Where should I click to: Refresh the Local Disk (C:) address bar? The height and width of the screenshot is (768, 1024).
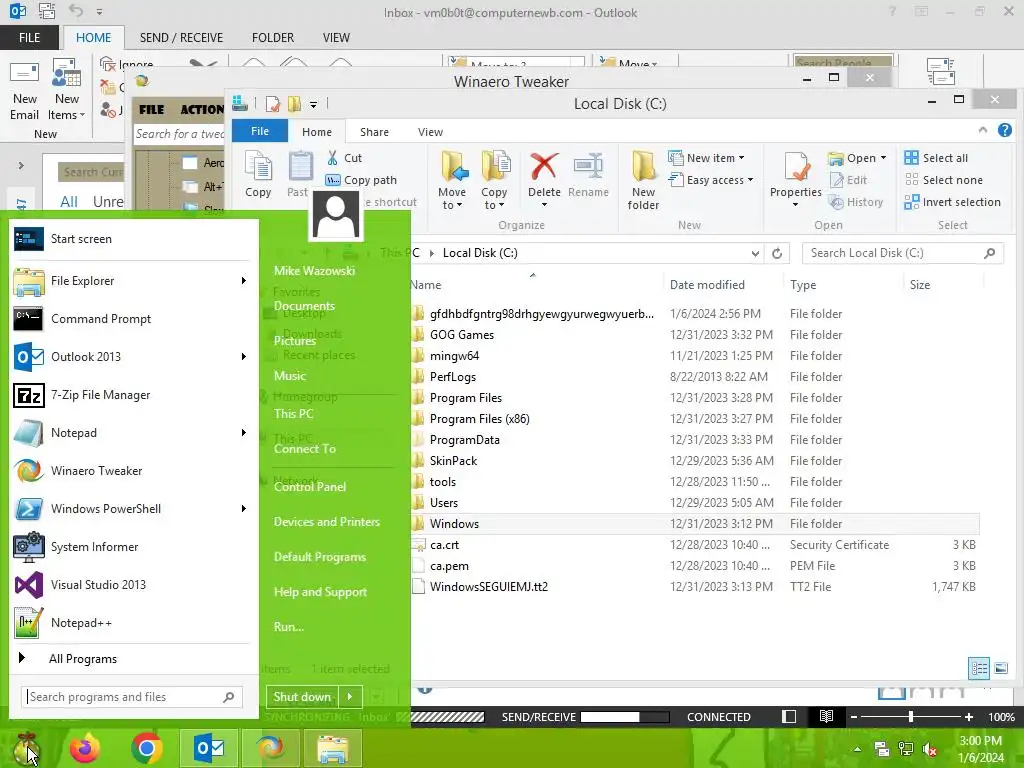click(x=777, y=253)
